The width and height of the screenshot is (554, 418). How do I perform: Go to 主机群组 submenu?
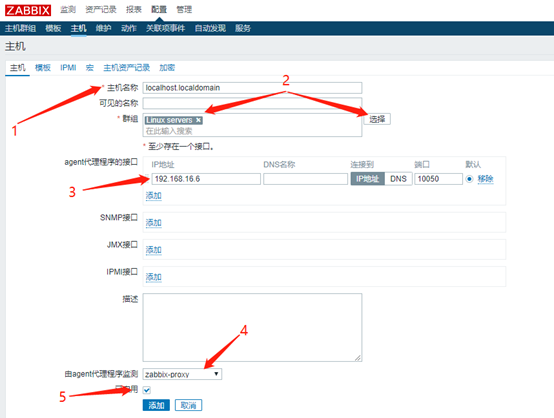coord(20,28)
